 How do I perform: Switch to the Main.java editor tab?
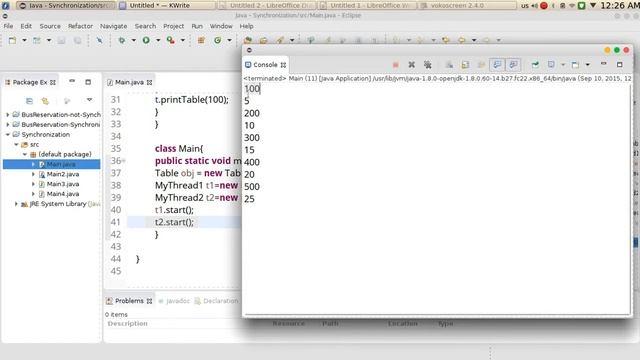tap(129, 82)
